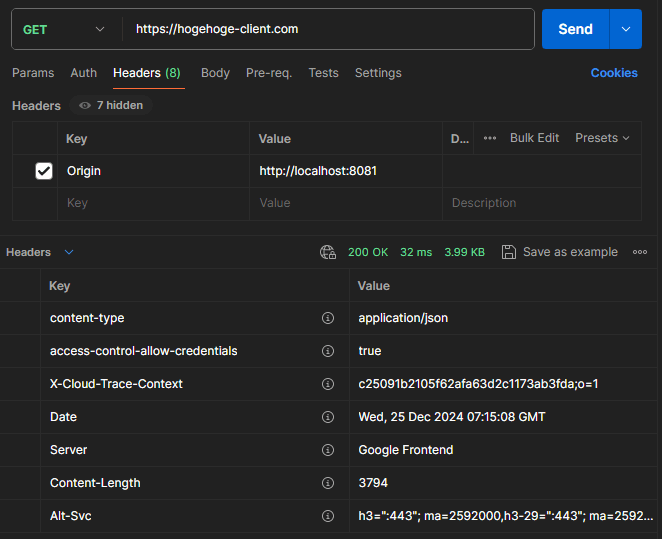Select the application/json value

click(x=403, y=318)
